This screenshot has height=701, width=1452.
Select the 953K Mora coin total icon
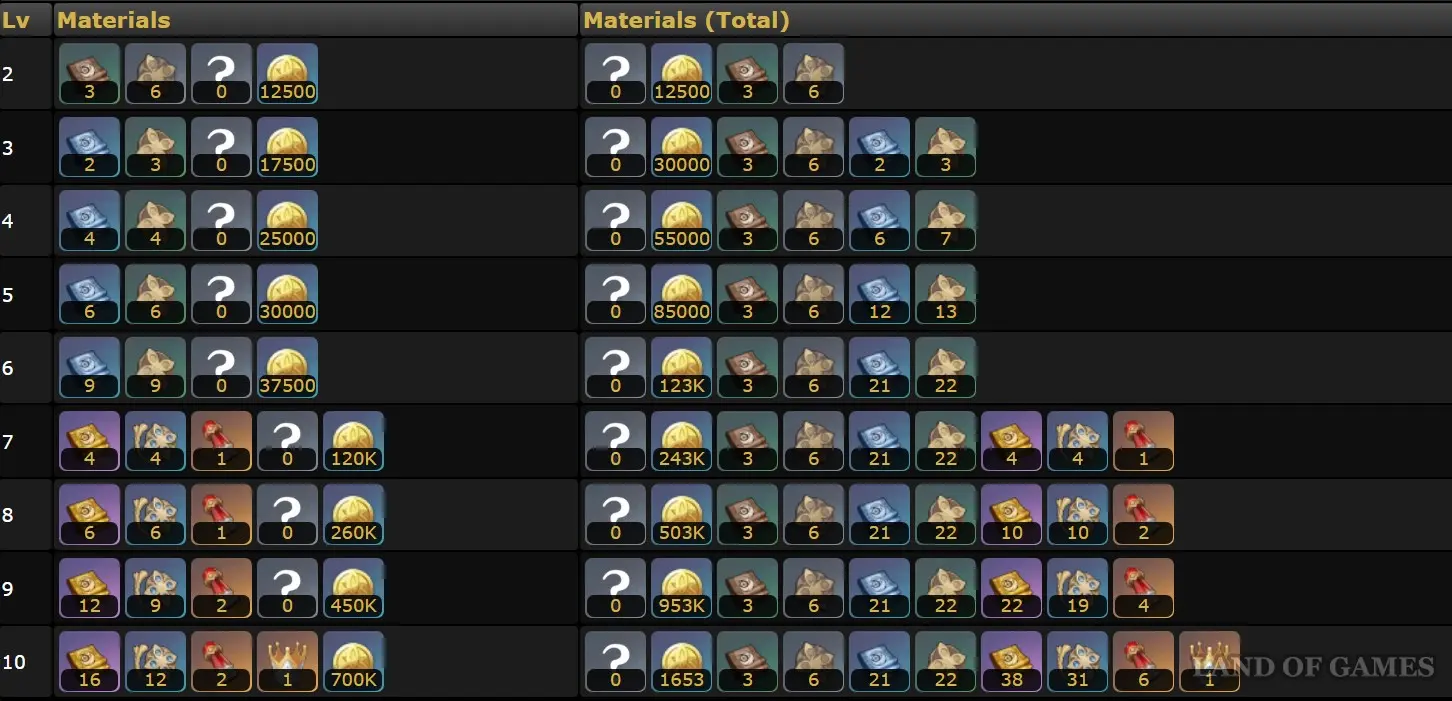point(682,588)
